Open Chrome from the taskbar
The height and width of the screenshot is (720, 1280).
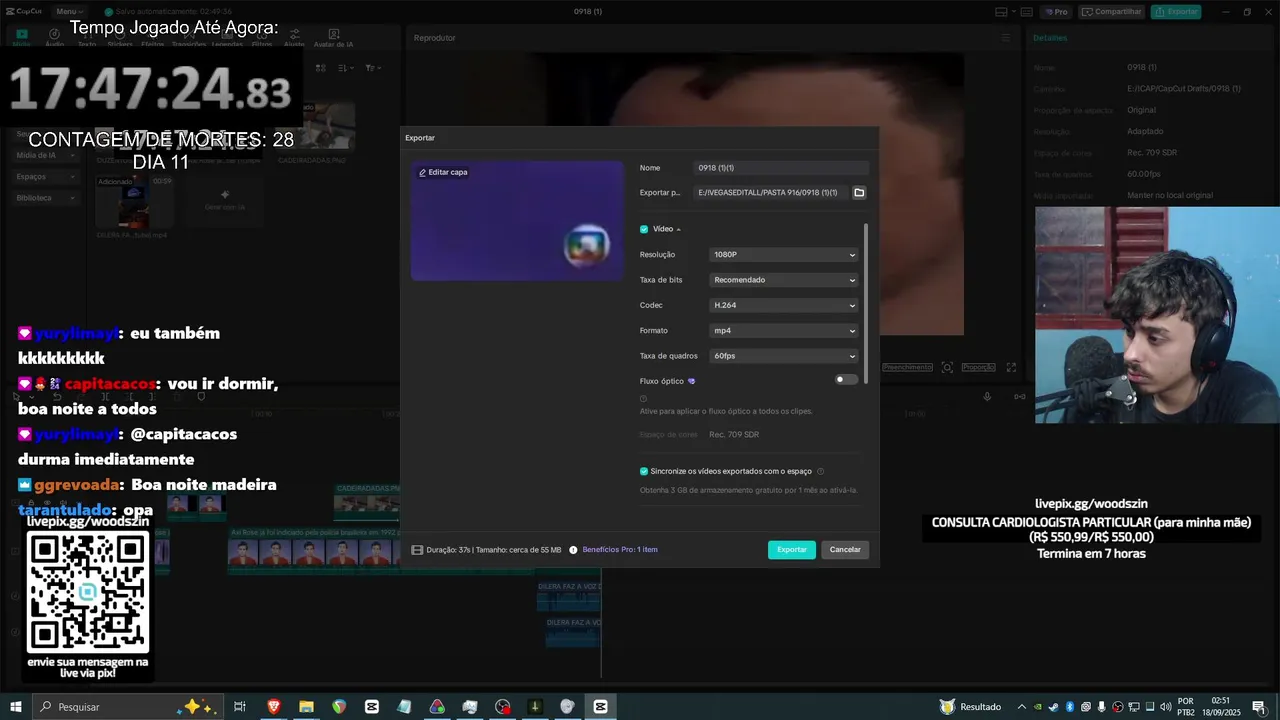pos(339,707)
